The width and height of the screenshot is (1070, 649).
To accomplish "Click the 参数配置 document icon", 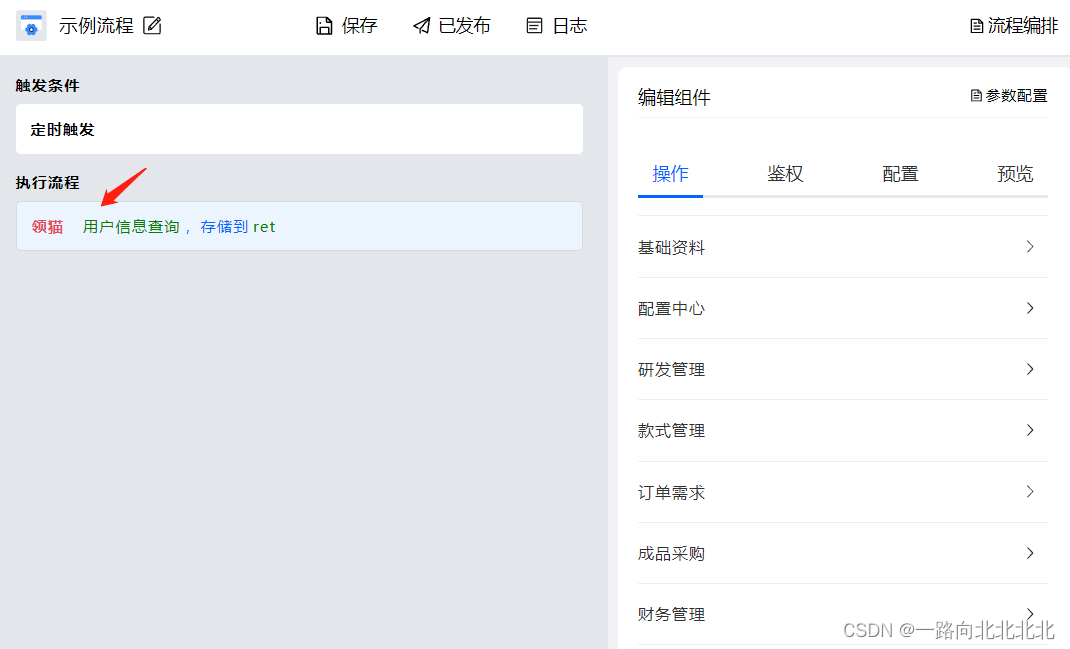I will [976, 96].
